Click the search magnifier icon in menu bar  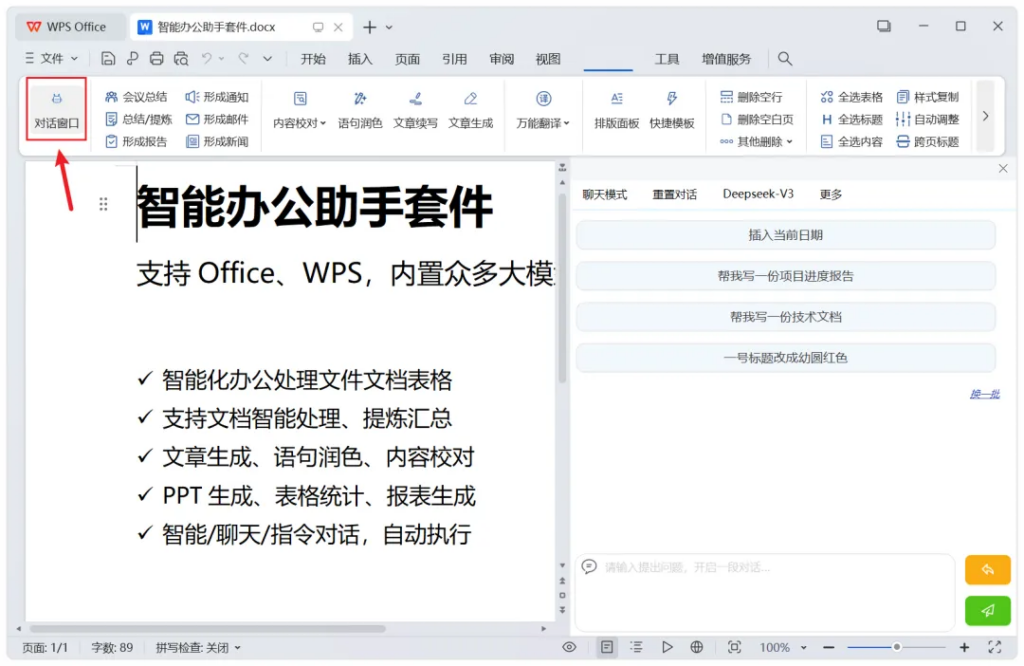point(785,59)
